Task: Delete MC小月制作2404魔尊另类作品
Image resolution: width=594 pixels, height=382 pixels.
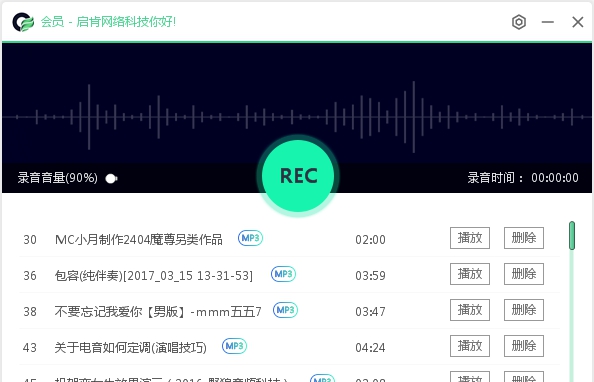Action: (x=524, y=238)
